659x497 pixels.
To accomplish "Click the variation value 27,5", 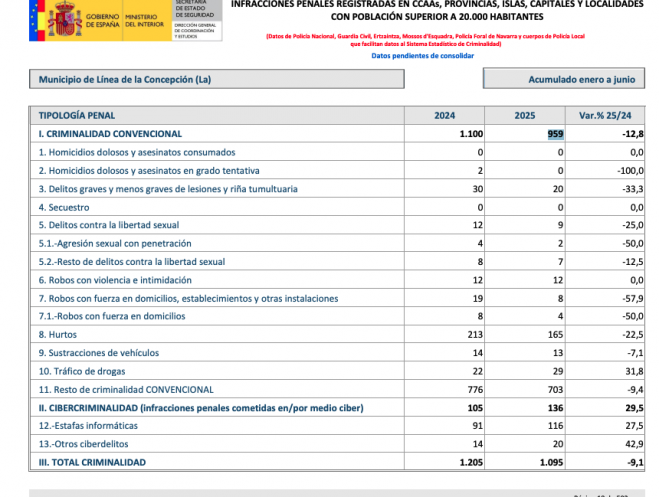I will point(634,426).
